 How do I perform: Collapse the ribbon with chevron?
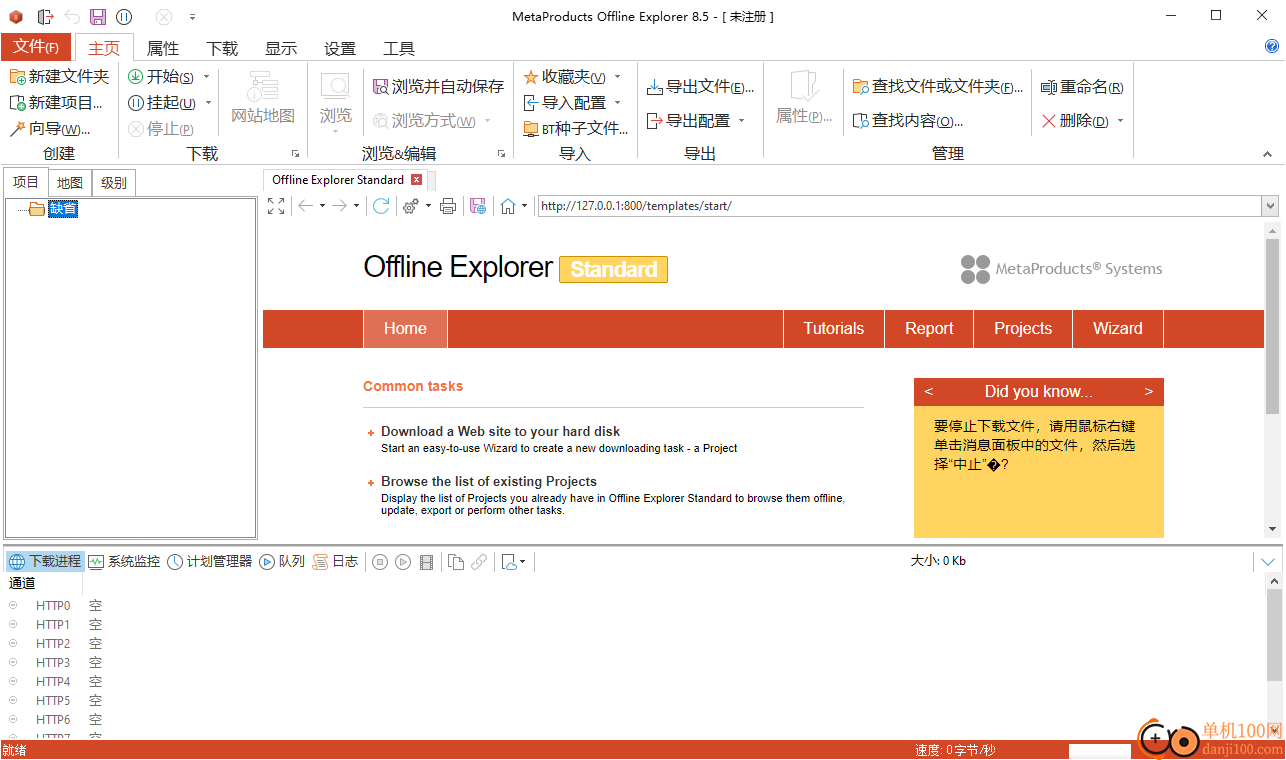(x=1267, y=154)
